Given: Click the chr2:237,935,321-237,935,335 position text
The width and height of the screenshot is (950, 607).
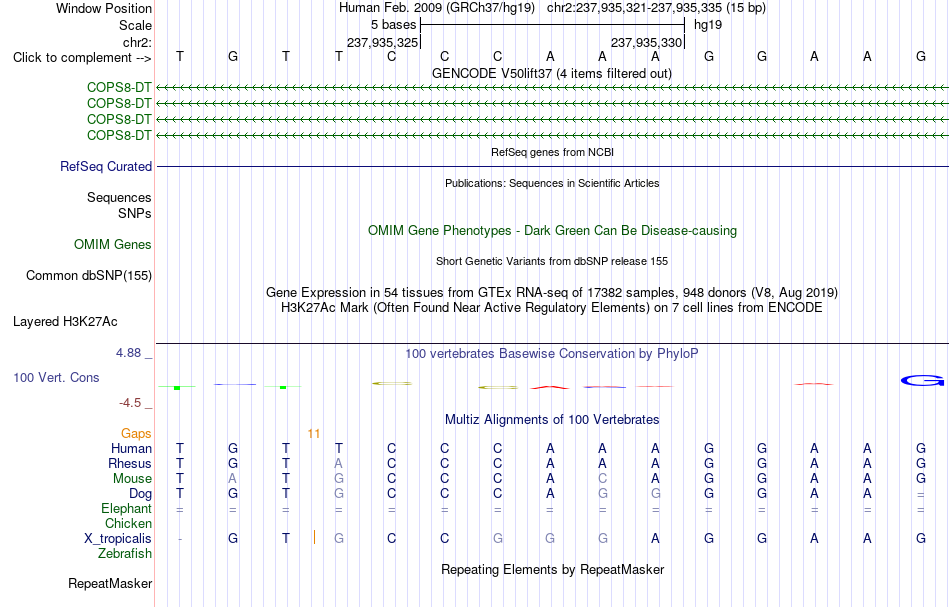Looking at the screenshot, I should (634, 8).
